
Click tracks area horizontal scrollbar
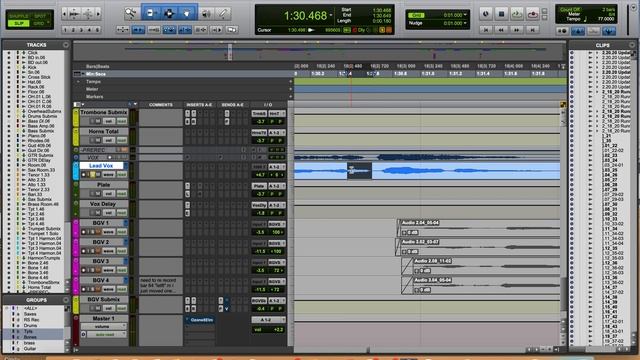coord(409,350)
